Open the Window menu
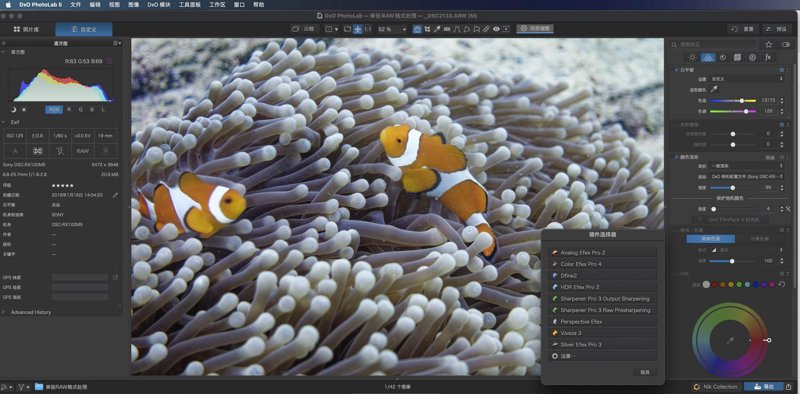This screenshot has width=800, height=394. tap(239, 5)
